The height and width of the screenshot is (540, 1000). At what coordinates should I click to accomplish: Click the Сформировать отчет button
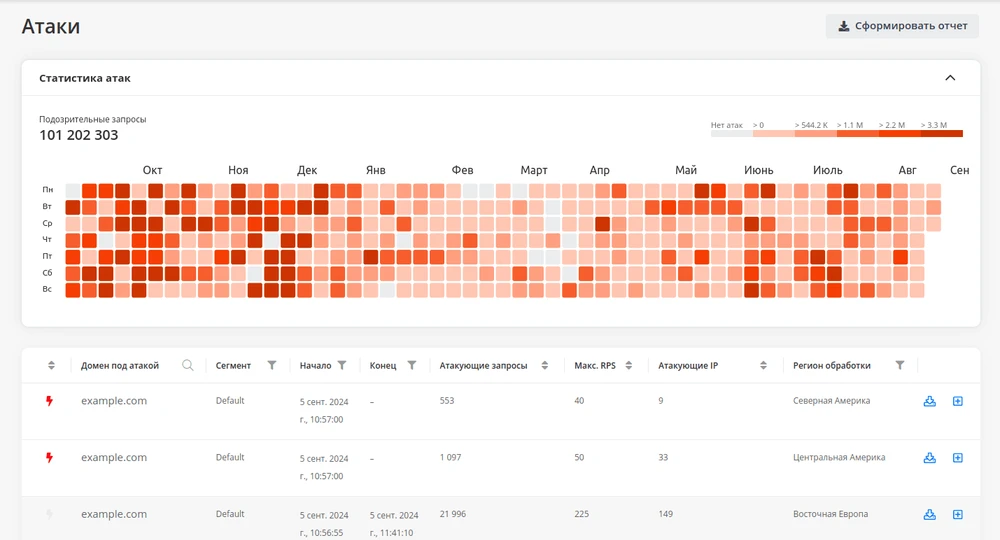902,26
